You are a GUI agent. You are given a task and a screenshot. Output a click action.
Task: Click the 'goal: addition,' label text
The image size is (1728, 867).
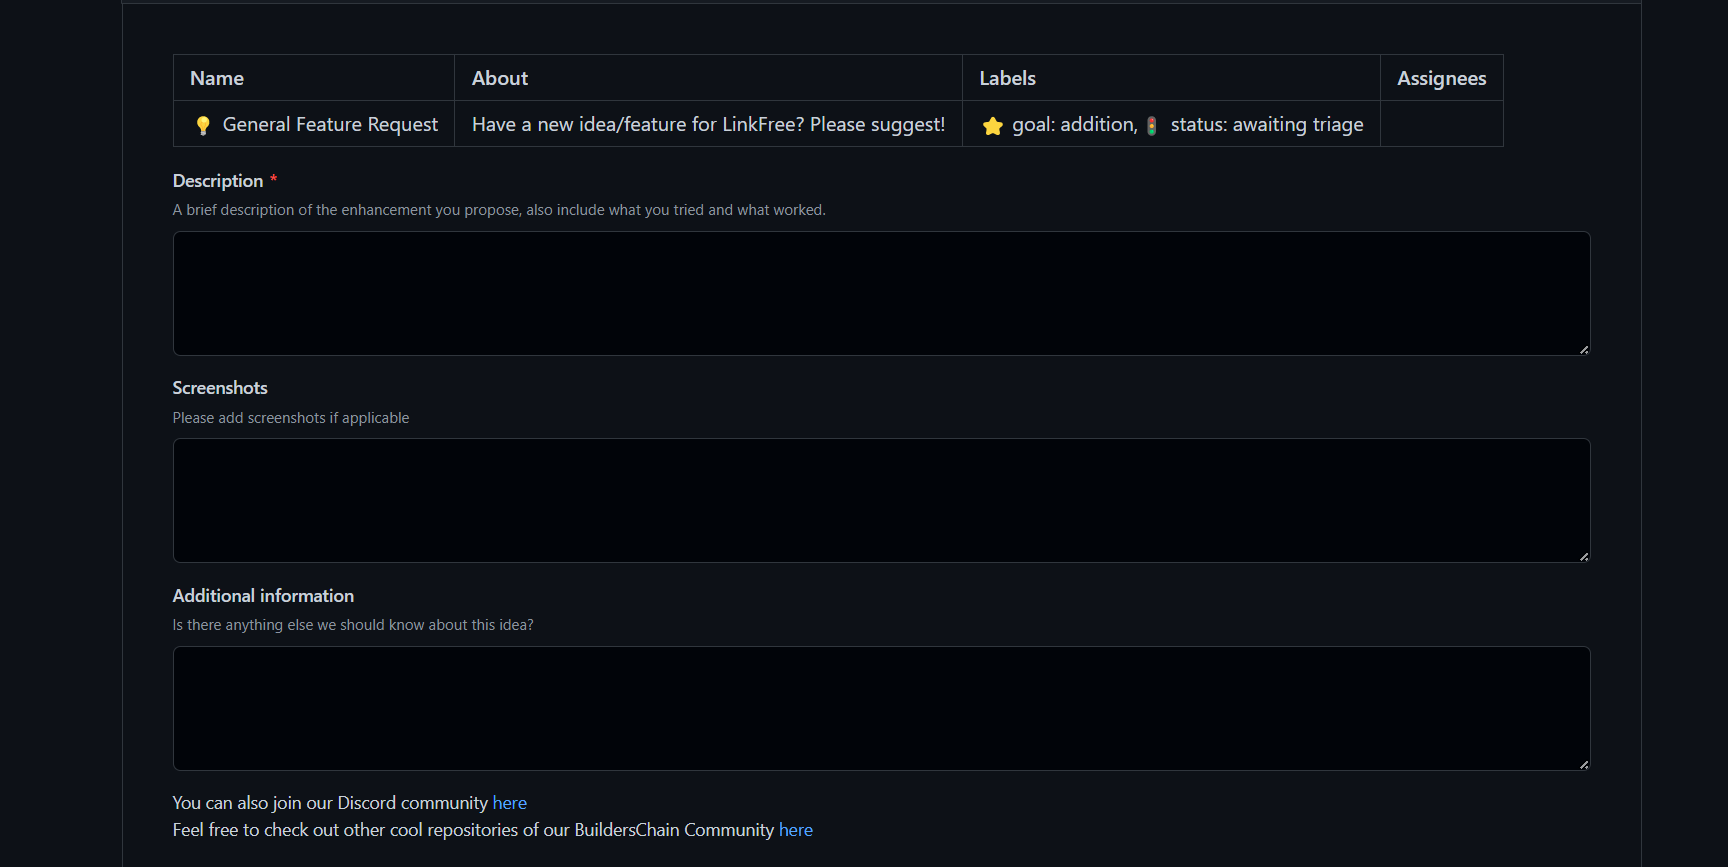[1074, 125]
